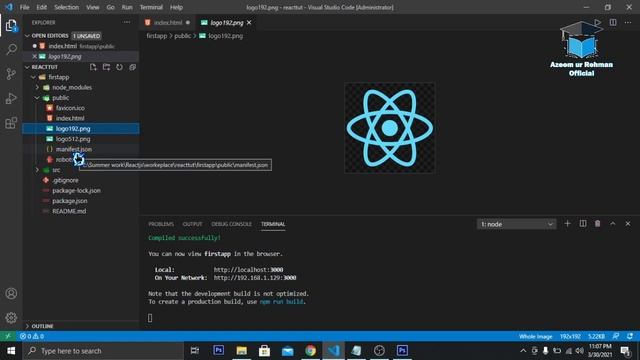Screen dimensions: 640x360
Task: Switch to the Debug Console tab
Action: (x=231, y=224)
